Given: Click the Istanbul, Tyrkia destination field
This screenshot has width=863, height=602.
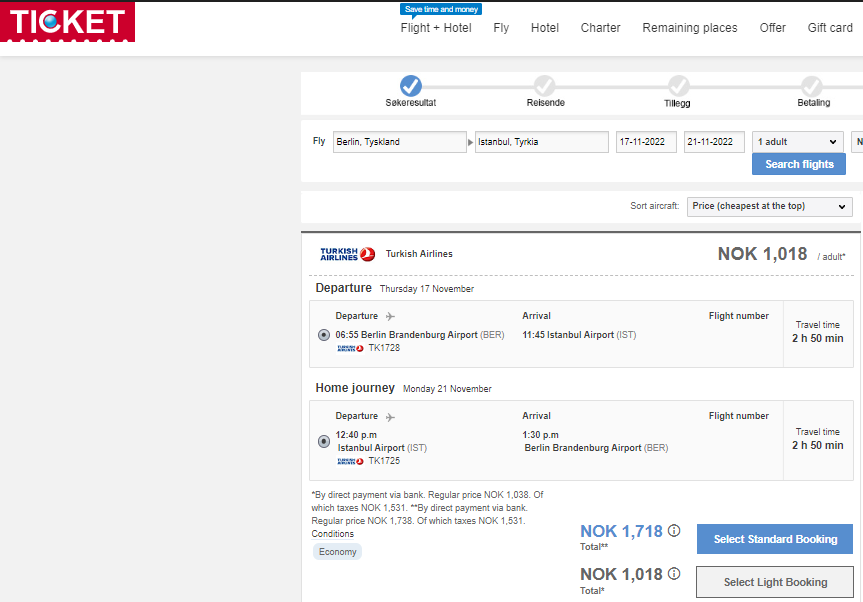Looking at the screenshot, I should (x=542, y=141).
